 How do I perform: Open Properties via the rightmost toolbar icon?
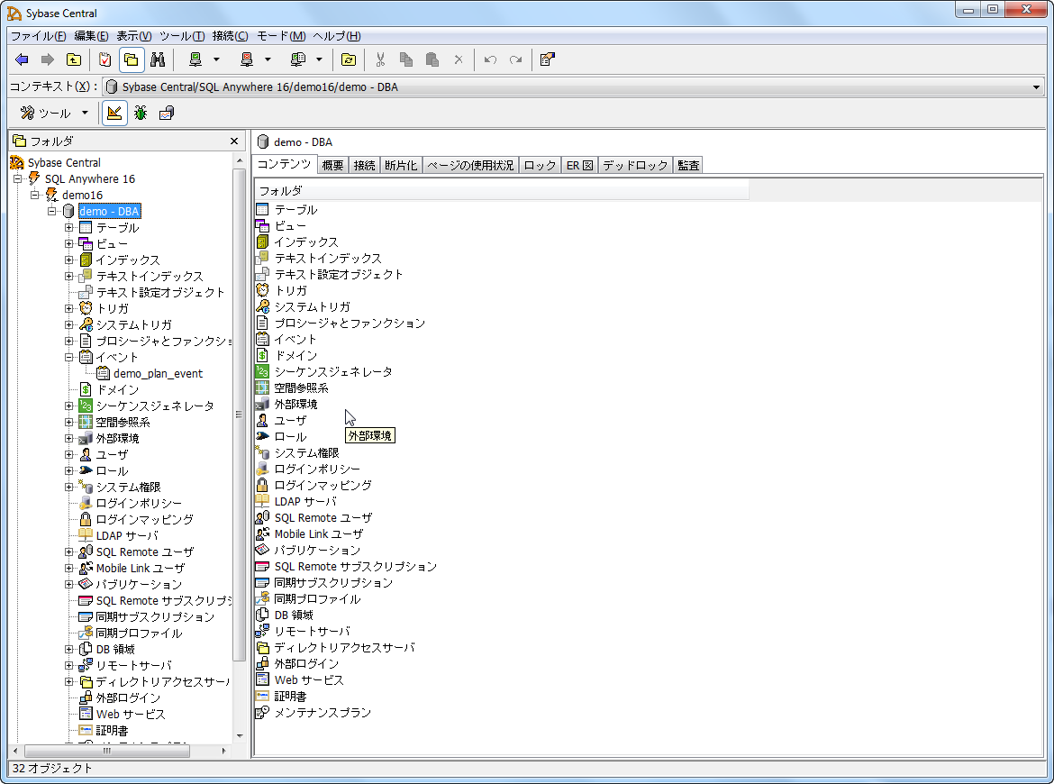tap(546, 59)
